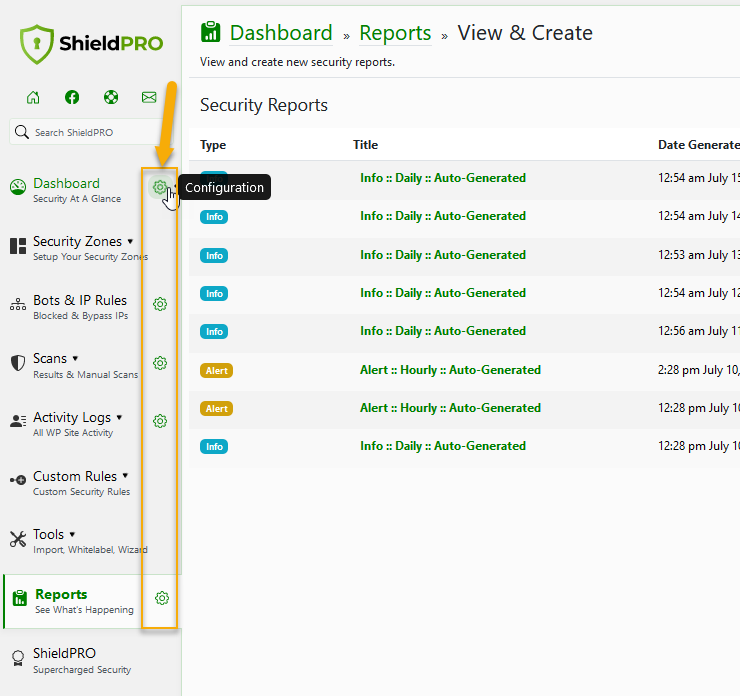Click the Scans shield icon
Screen dimensions: 740x696
pos(18,363)
